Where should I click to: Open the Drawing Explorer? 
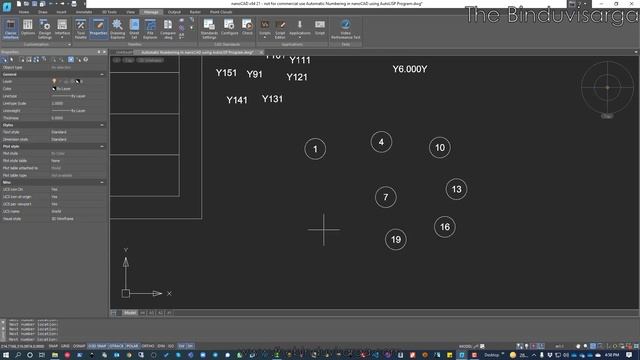117,29
